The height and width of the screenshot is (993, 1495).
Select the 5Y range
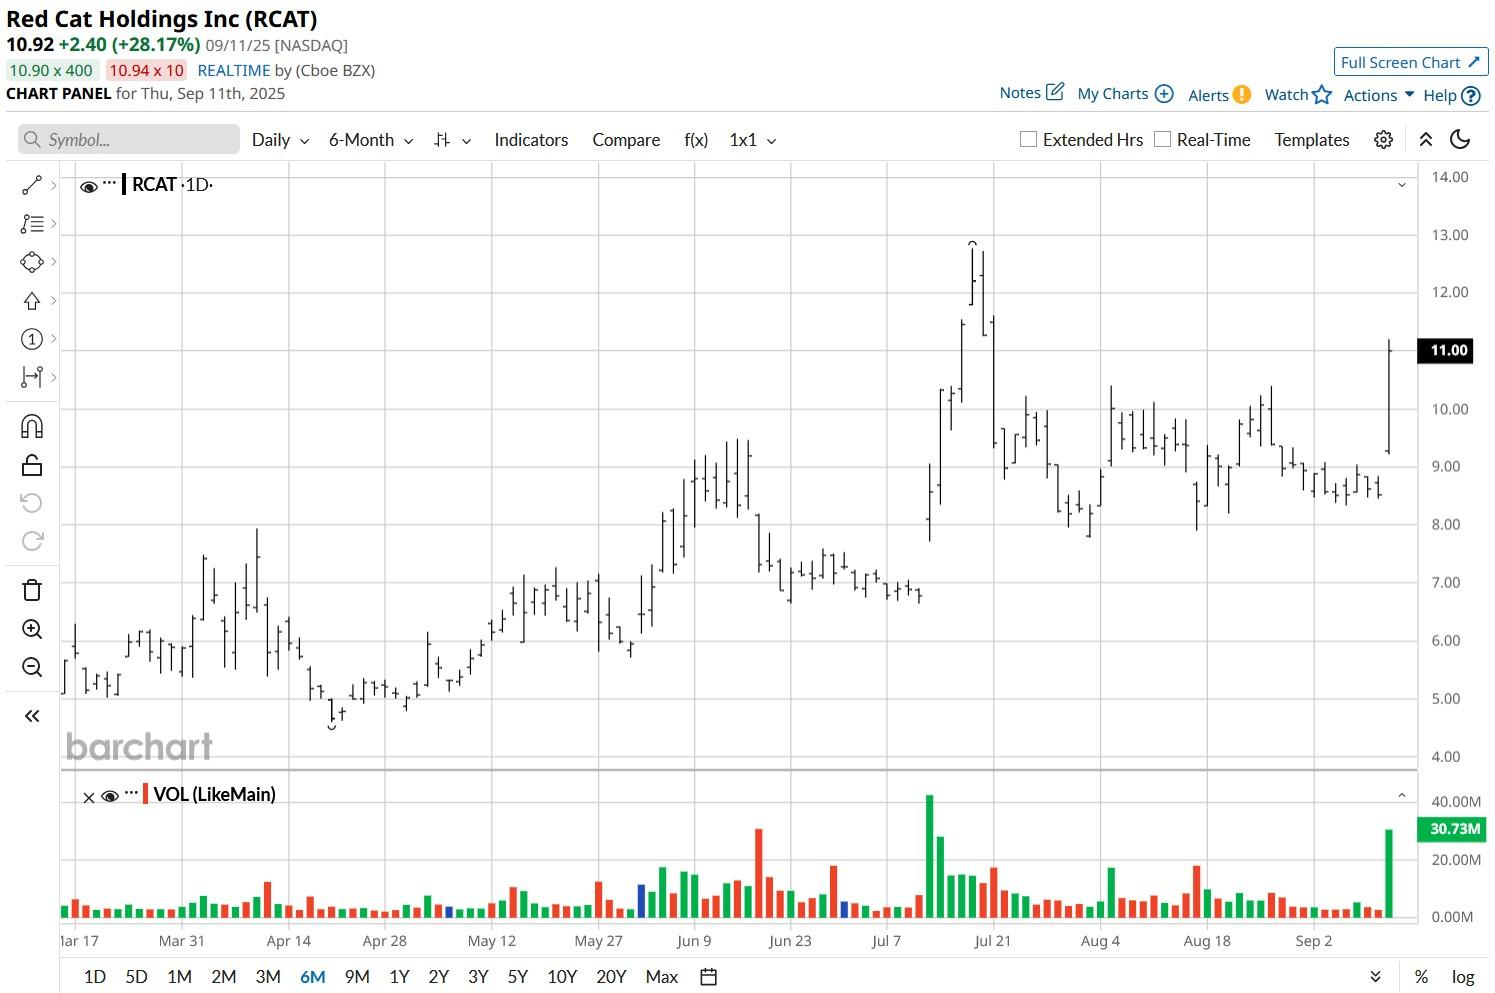tap(517, 977)
